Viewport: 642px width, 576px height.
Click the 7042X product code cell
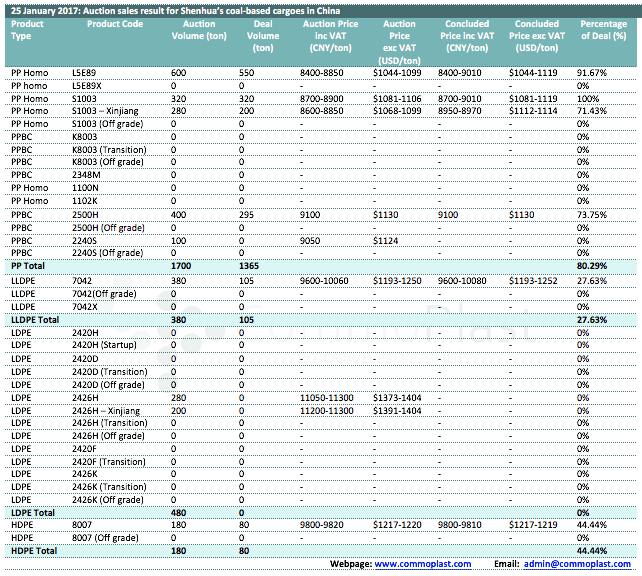pos(87,306)
